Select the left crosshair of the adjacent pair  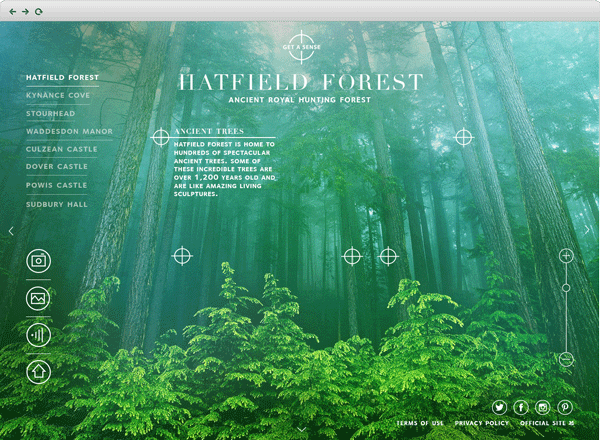(352, 256)
